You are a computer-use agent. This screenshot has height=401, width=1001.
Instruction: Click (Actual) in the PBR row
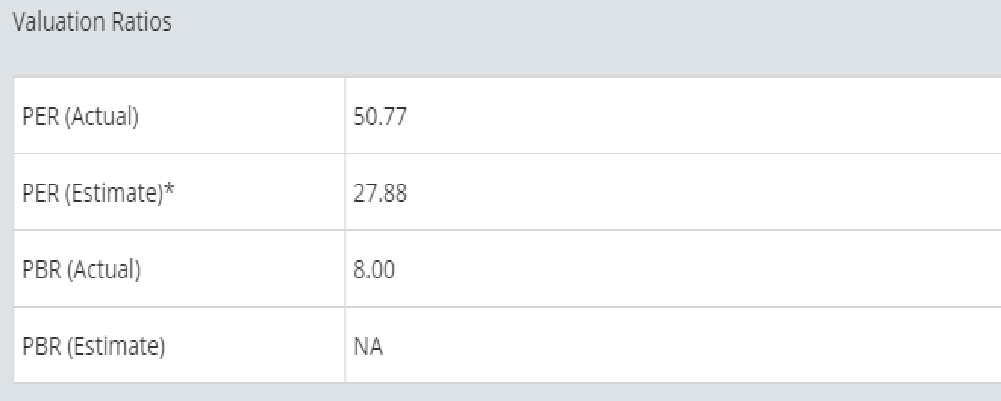100,269
